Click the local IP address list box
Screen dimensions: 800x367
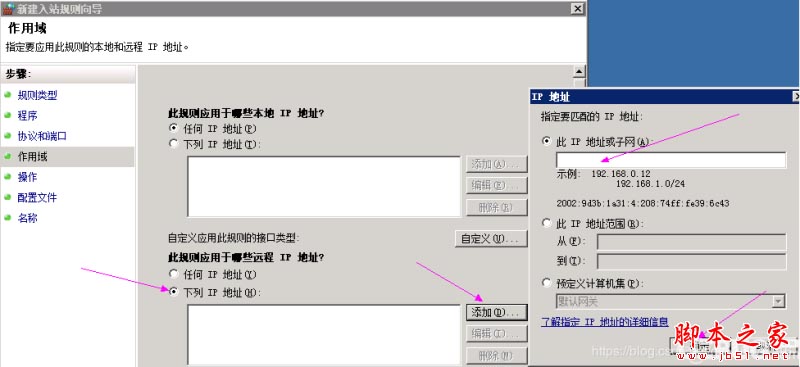coord(324,186)
